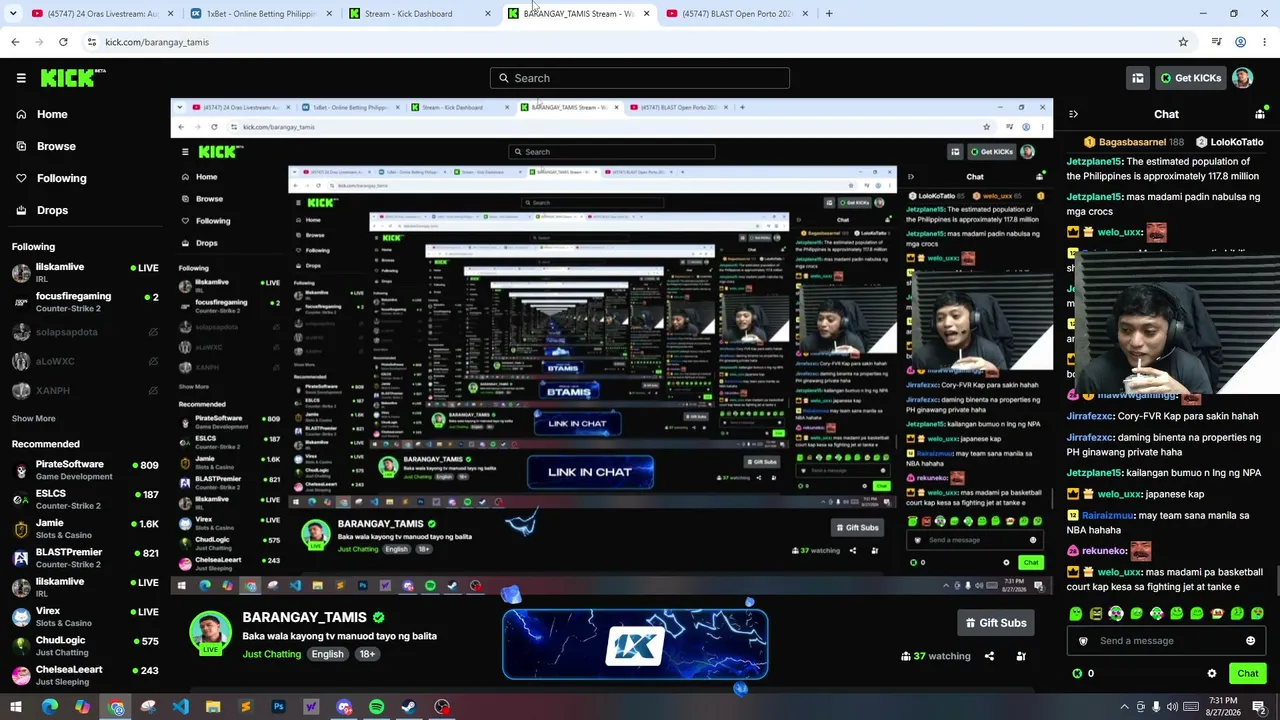Click the Get KICKs button
The image size is (1280, 720).
pos(1190,78)
